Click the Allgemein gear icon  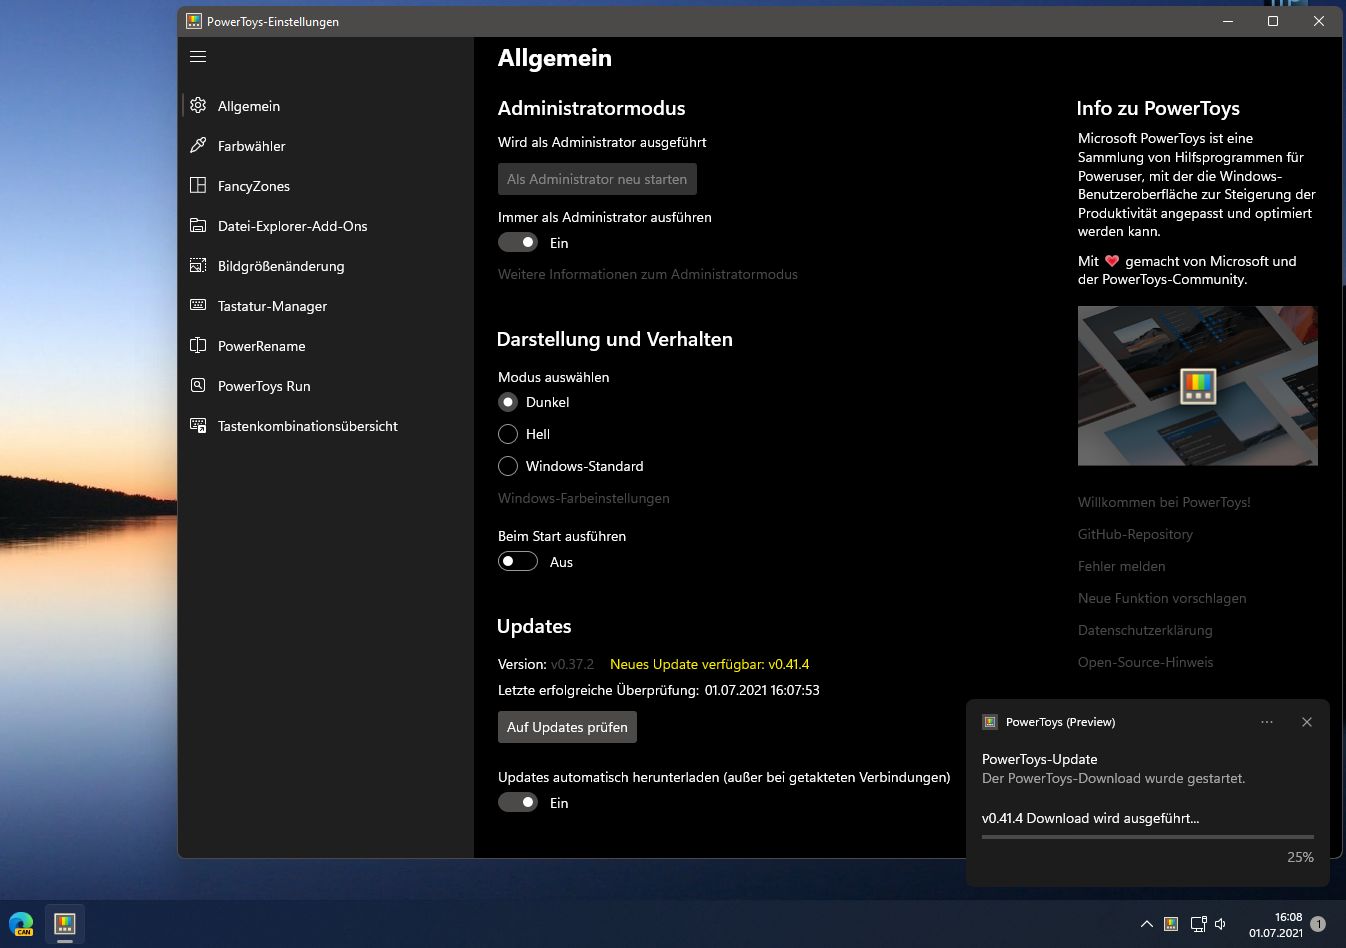tap(198, 105)
